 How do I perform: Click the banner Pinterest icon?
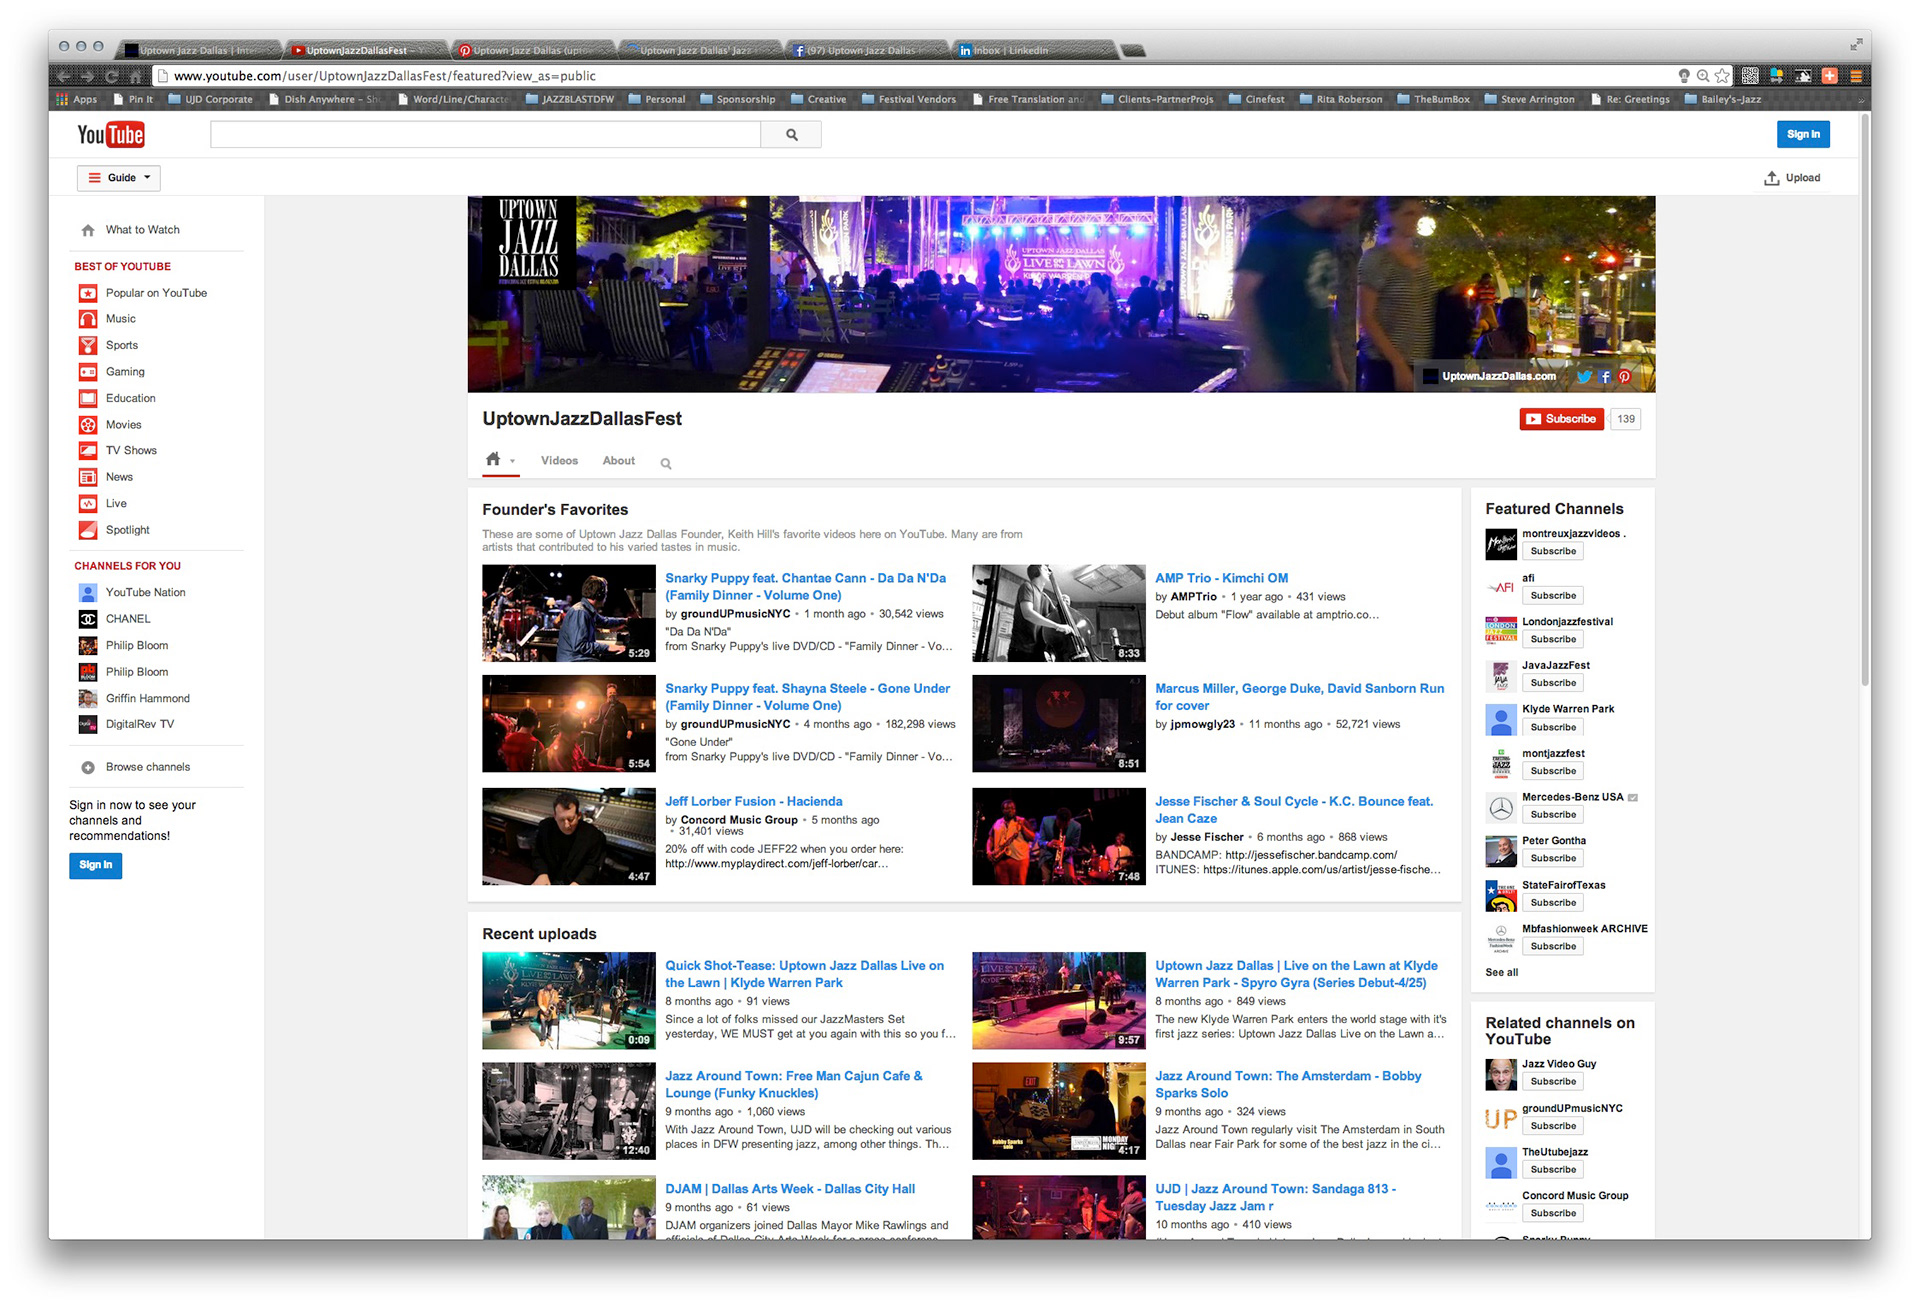pyautogui.click(x=1624, y=377)
